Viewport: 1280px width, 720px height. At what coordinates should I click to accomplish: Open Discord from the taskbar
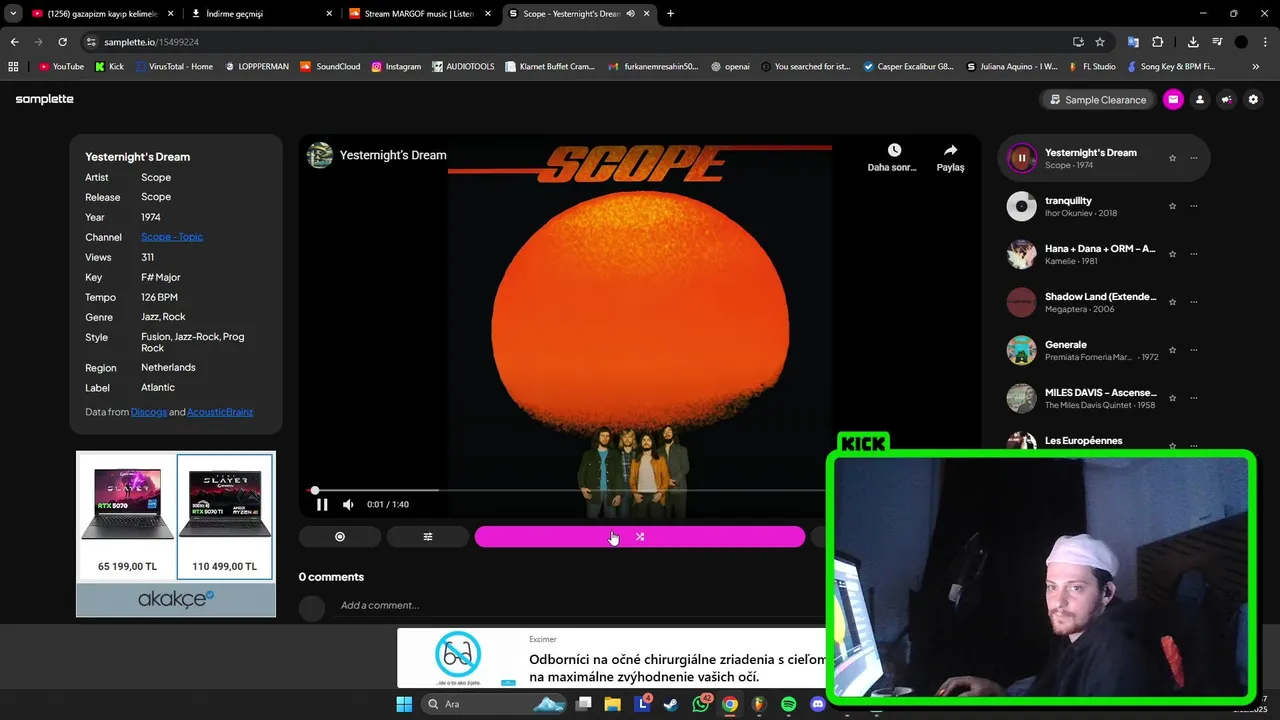point(817,704)
